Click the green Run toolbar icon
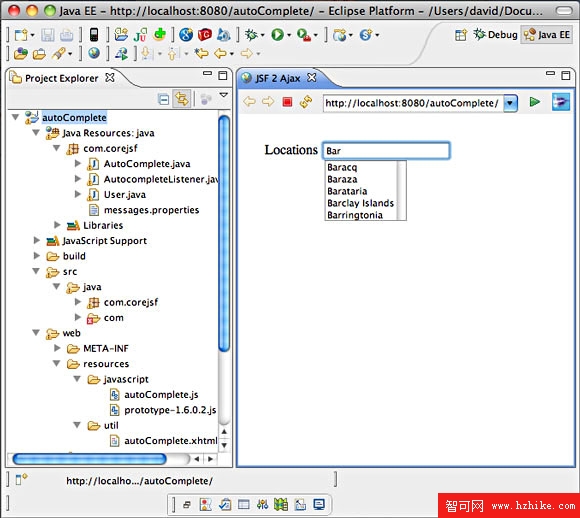 pos(277,35)
